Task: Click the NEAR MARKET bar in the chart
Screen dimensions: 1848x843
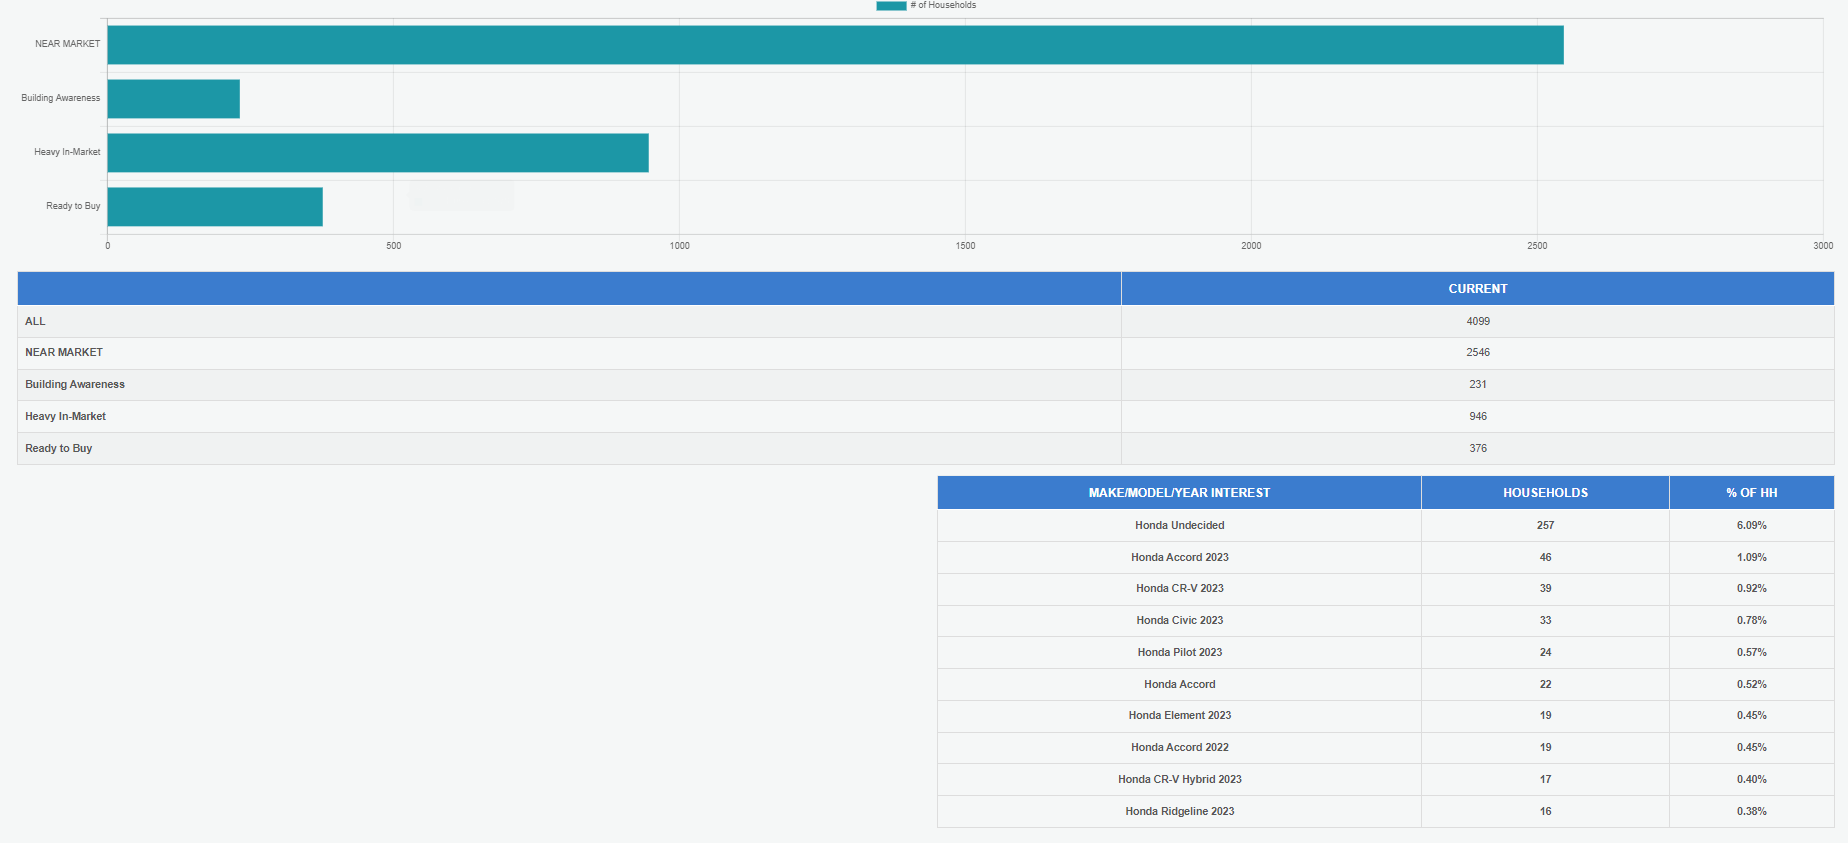Action: pos(835,45)
